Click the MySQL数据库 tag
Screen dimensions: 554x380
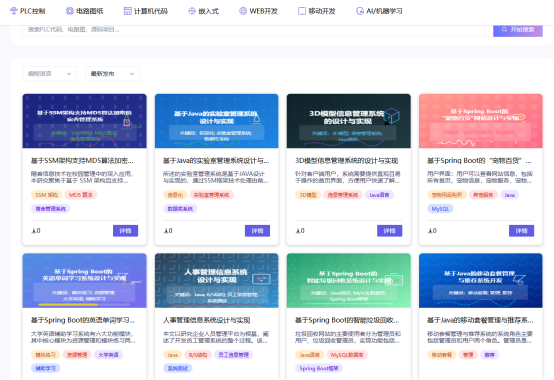click(x=347, y=355)
